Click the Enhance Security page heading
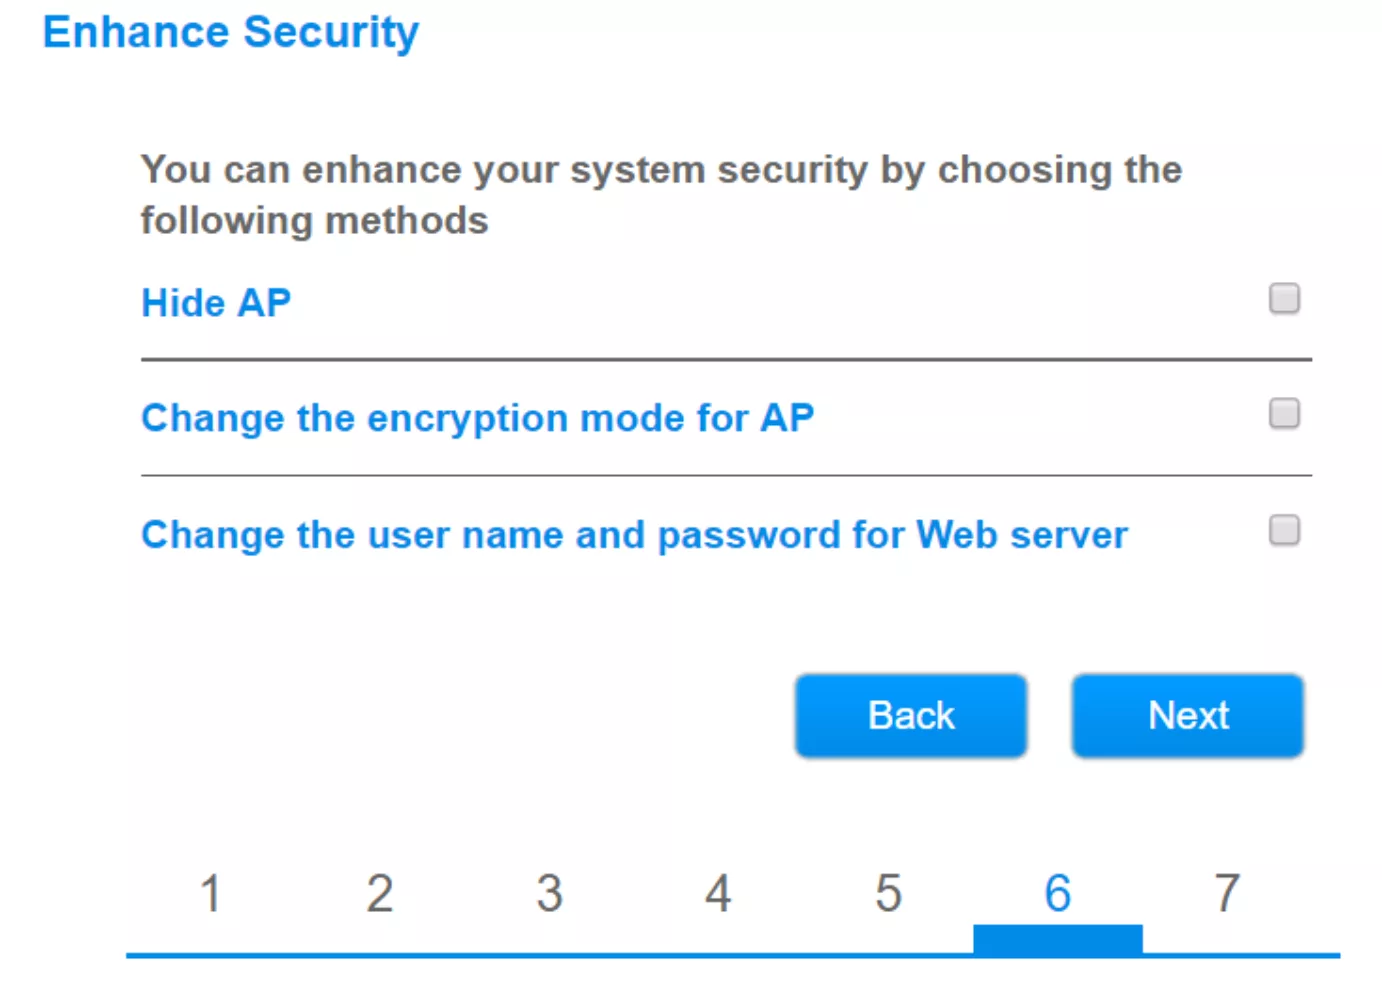Image resolution: width=1382 pixels, height=1000 pixels. [x=231, y=33]
